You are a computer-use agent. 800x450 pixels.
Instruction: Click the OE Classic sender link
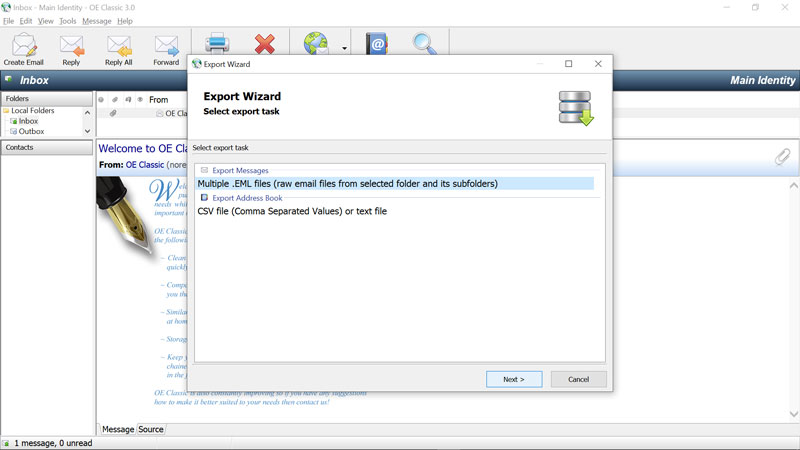coord(145,165)
